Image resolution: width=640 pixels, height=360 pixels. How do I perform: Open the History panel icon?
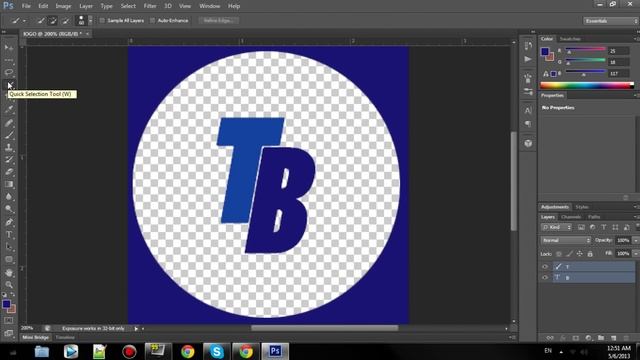528,45
